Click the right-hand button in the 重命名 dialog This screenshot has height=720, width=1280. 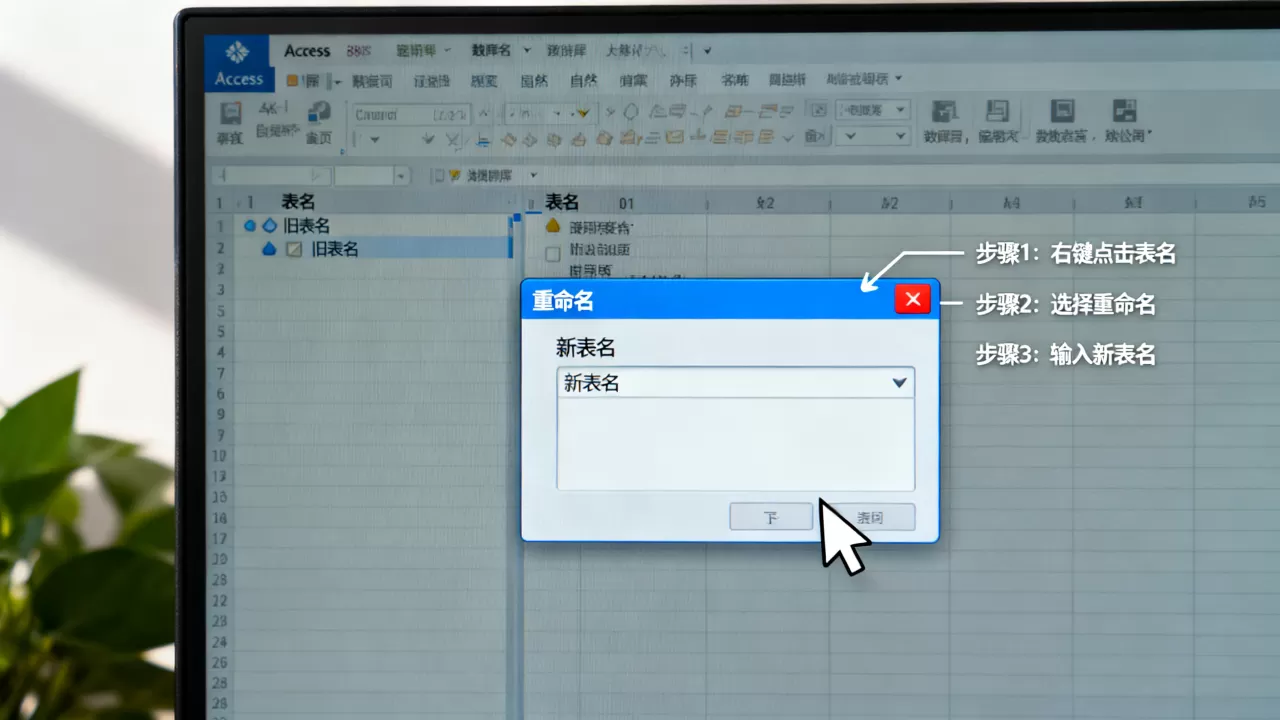[x=872, y=517]
